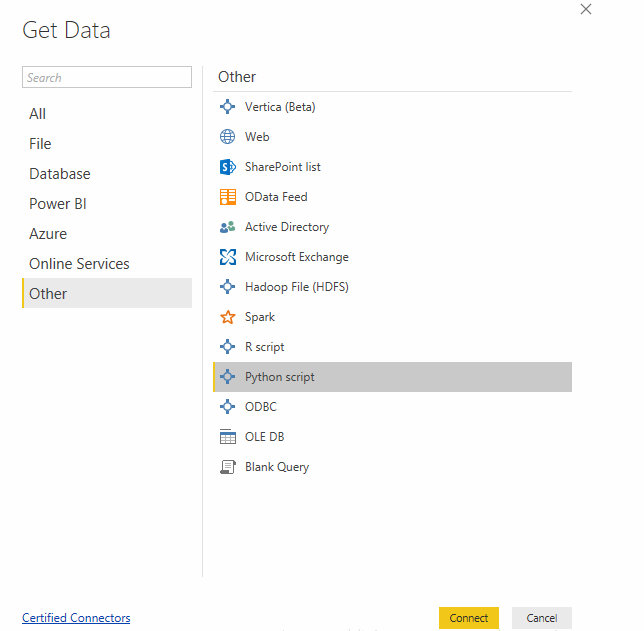644x631 pixels.
Task: Click the Active Directory people icon
Action: (227, 227)
